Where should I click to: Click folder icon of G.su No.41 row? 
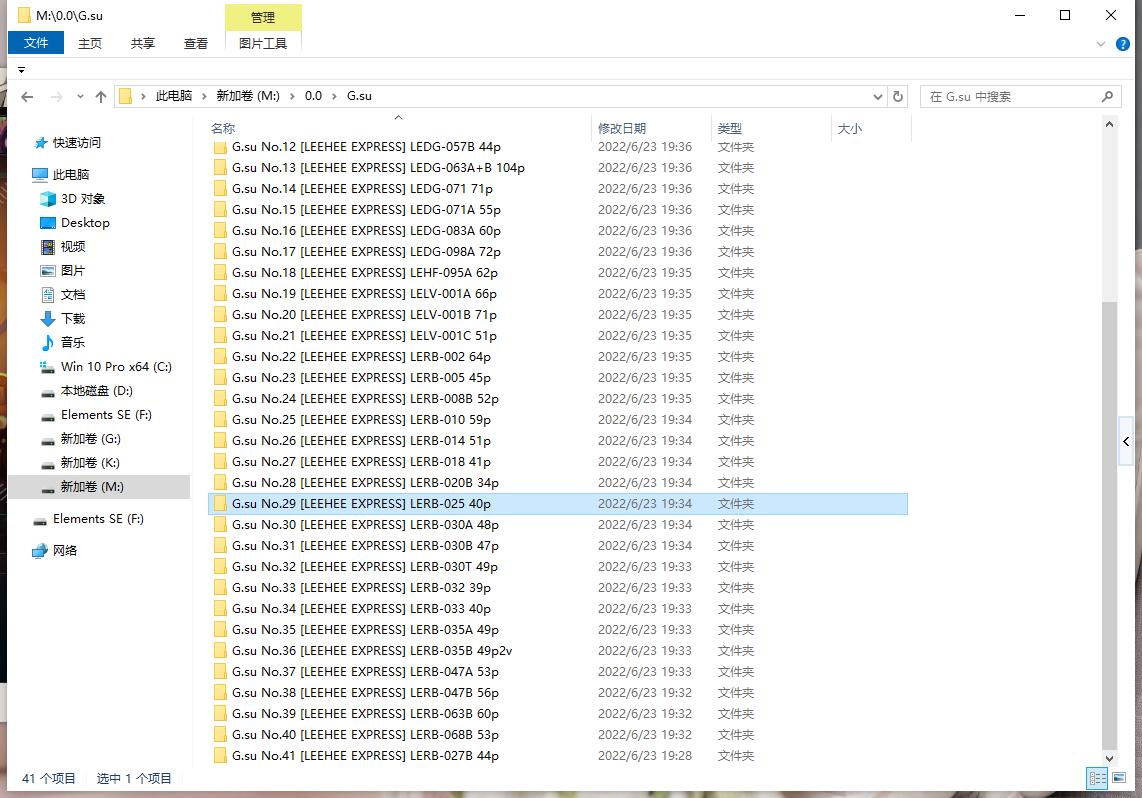click(220, 756)
